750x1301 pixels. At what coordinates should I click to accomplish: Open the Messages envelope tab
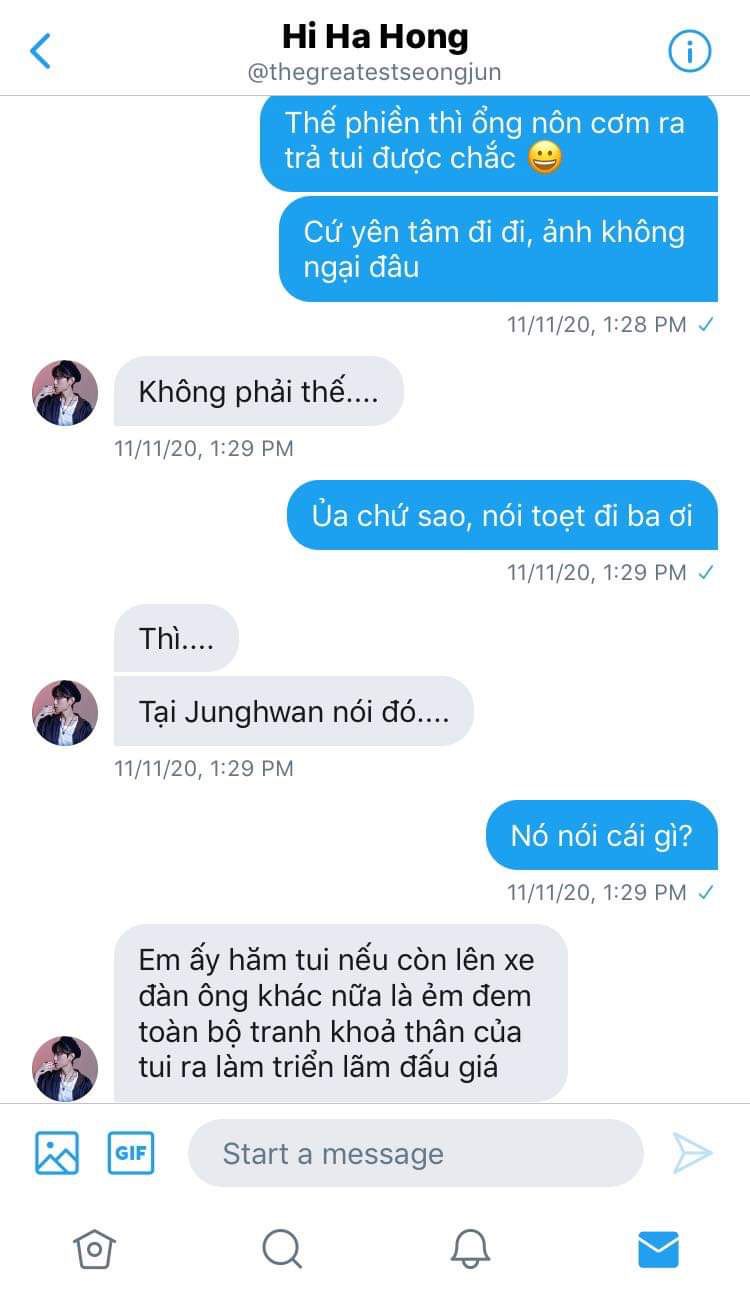click(x=658, y=1248)
